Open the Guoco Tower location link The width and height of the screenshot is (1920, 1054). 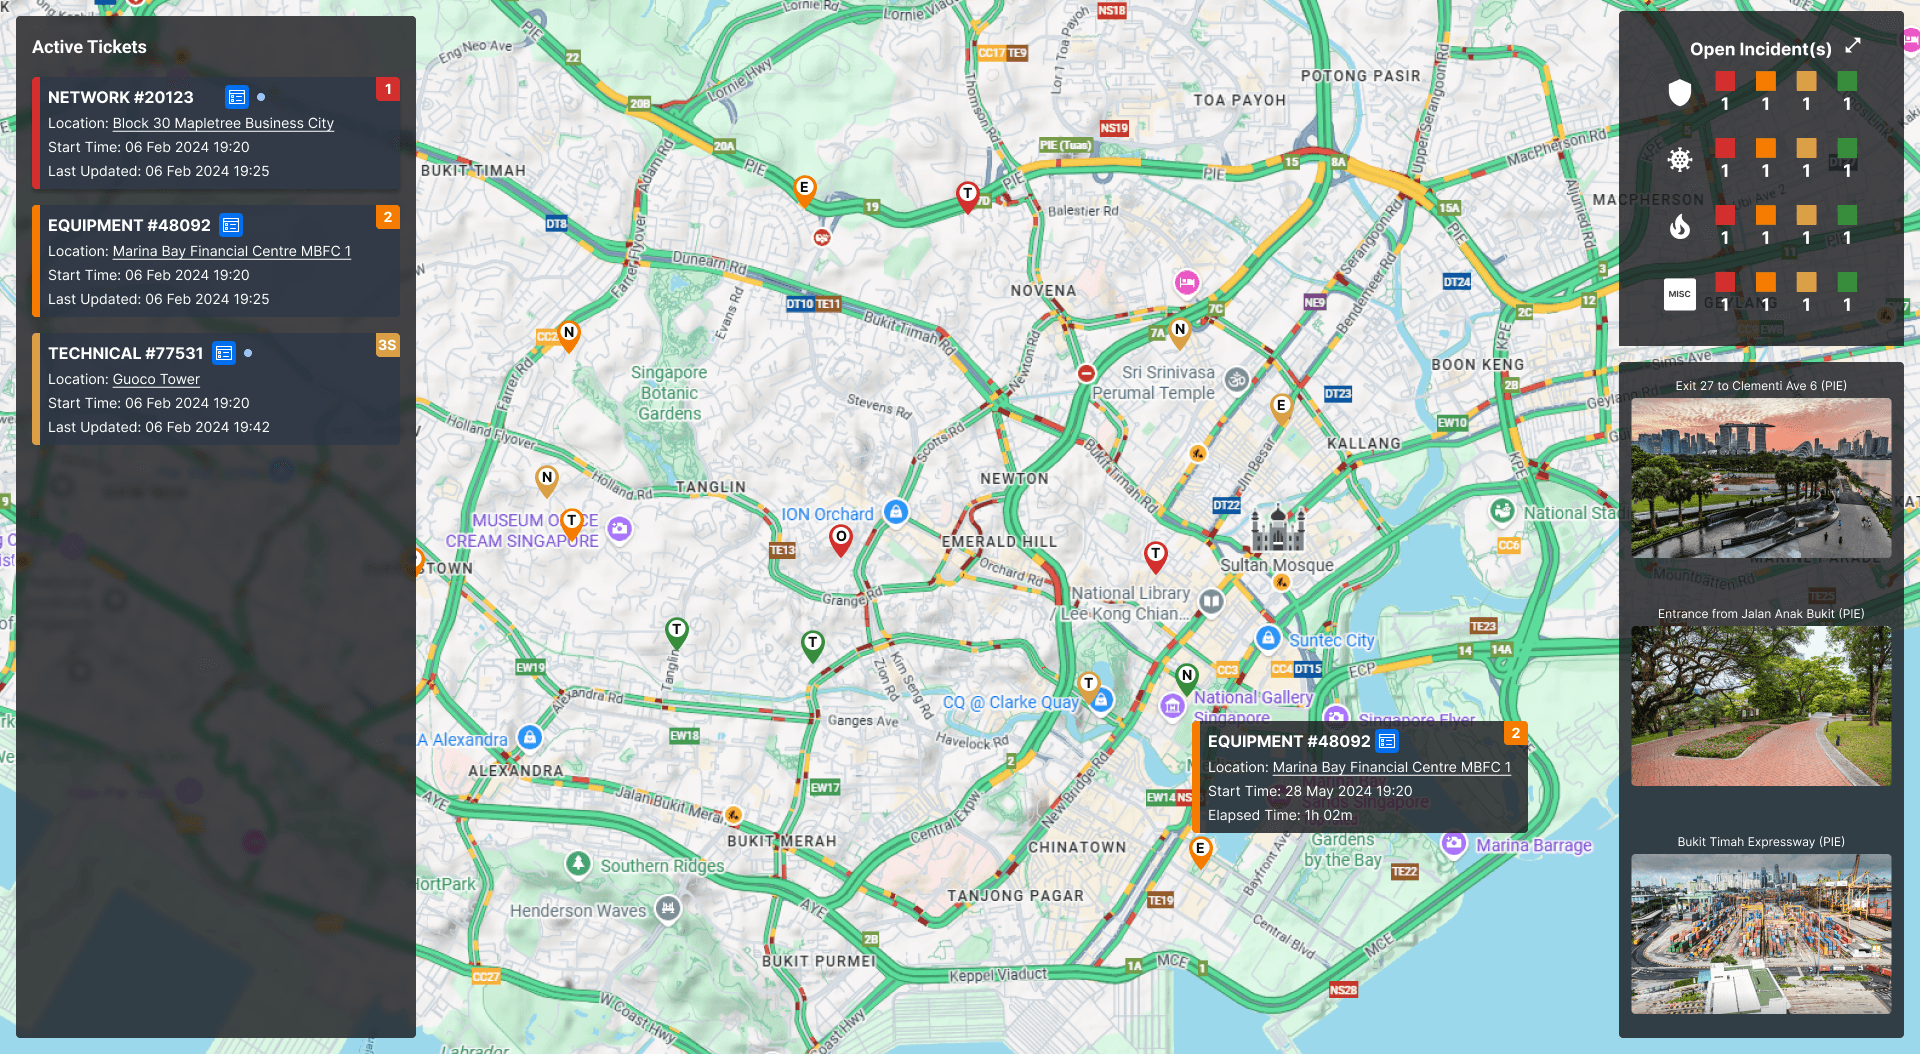(156, 379)
